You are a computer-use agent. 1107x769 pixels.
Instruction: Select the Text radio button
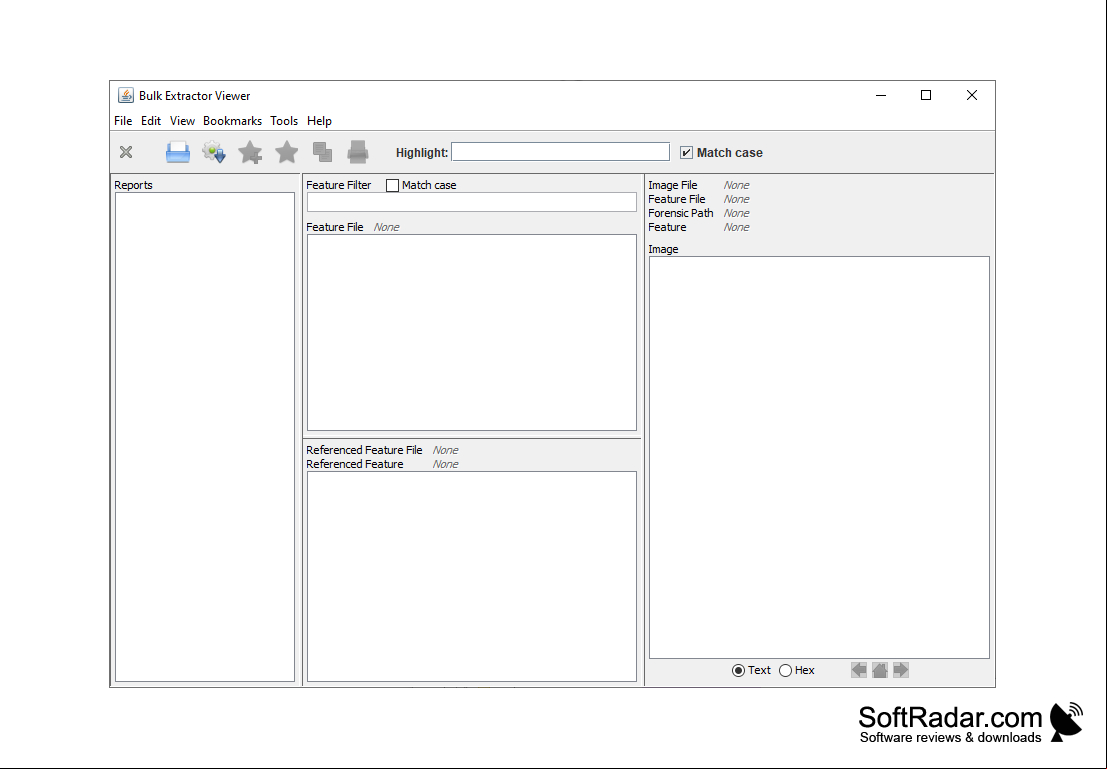738,670
